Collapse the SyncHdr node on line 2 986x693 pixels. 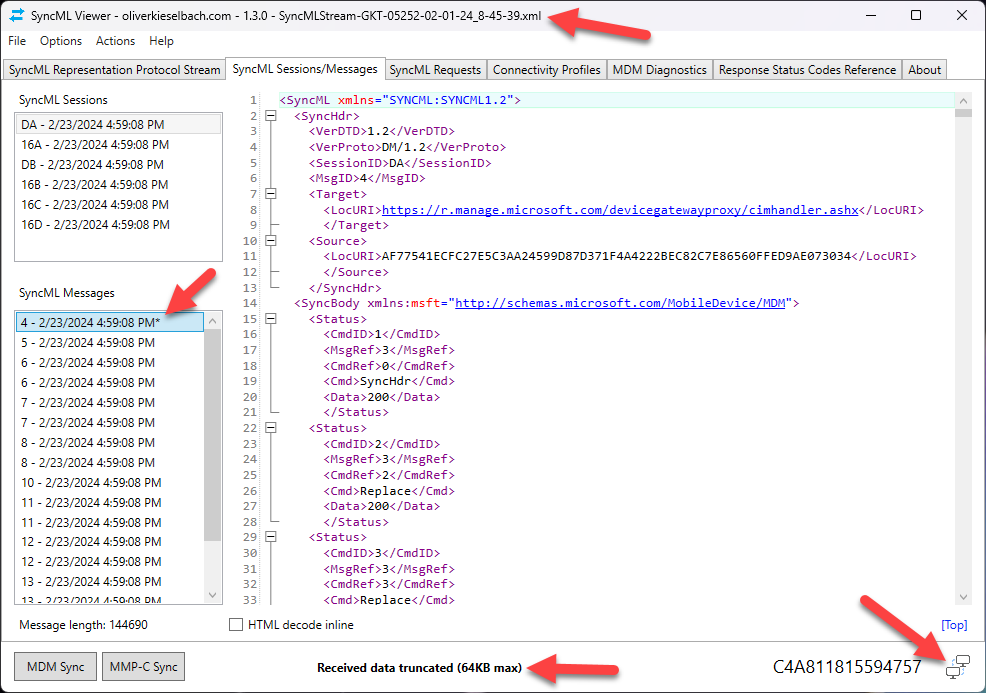pyautogui.click(x=270, y=116)
